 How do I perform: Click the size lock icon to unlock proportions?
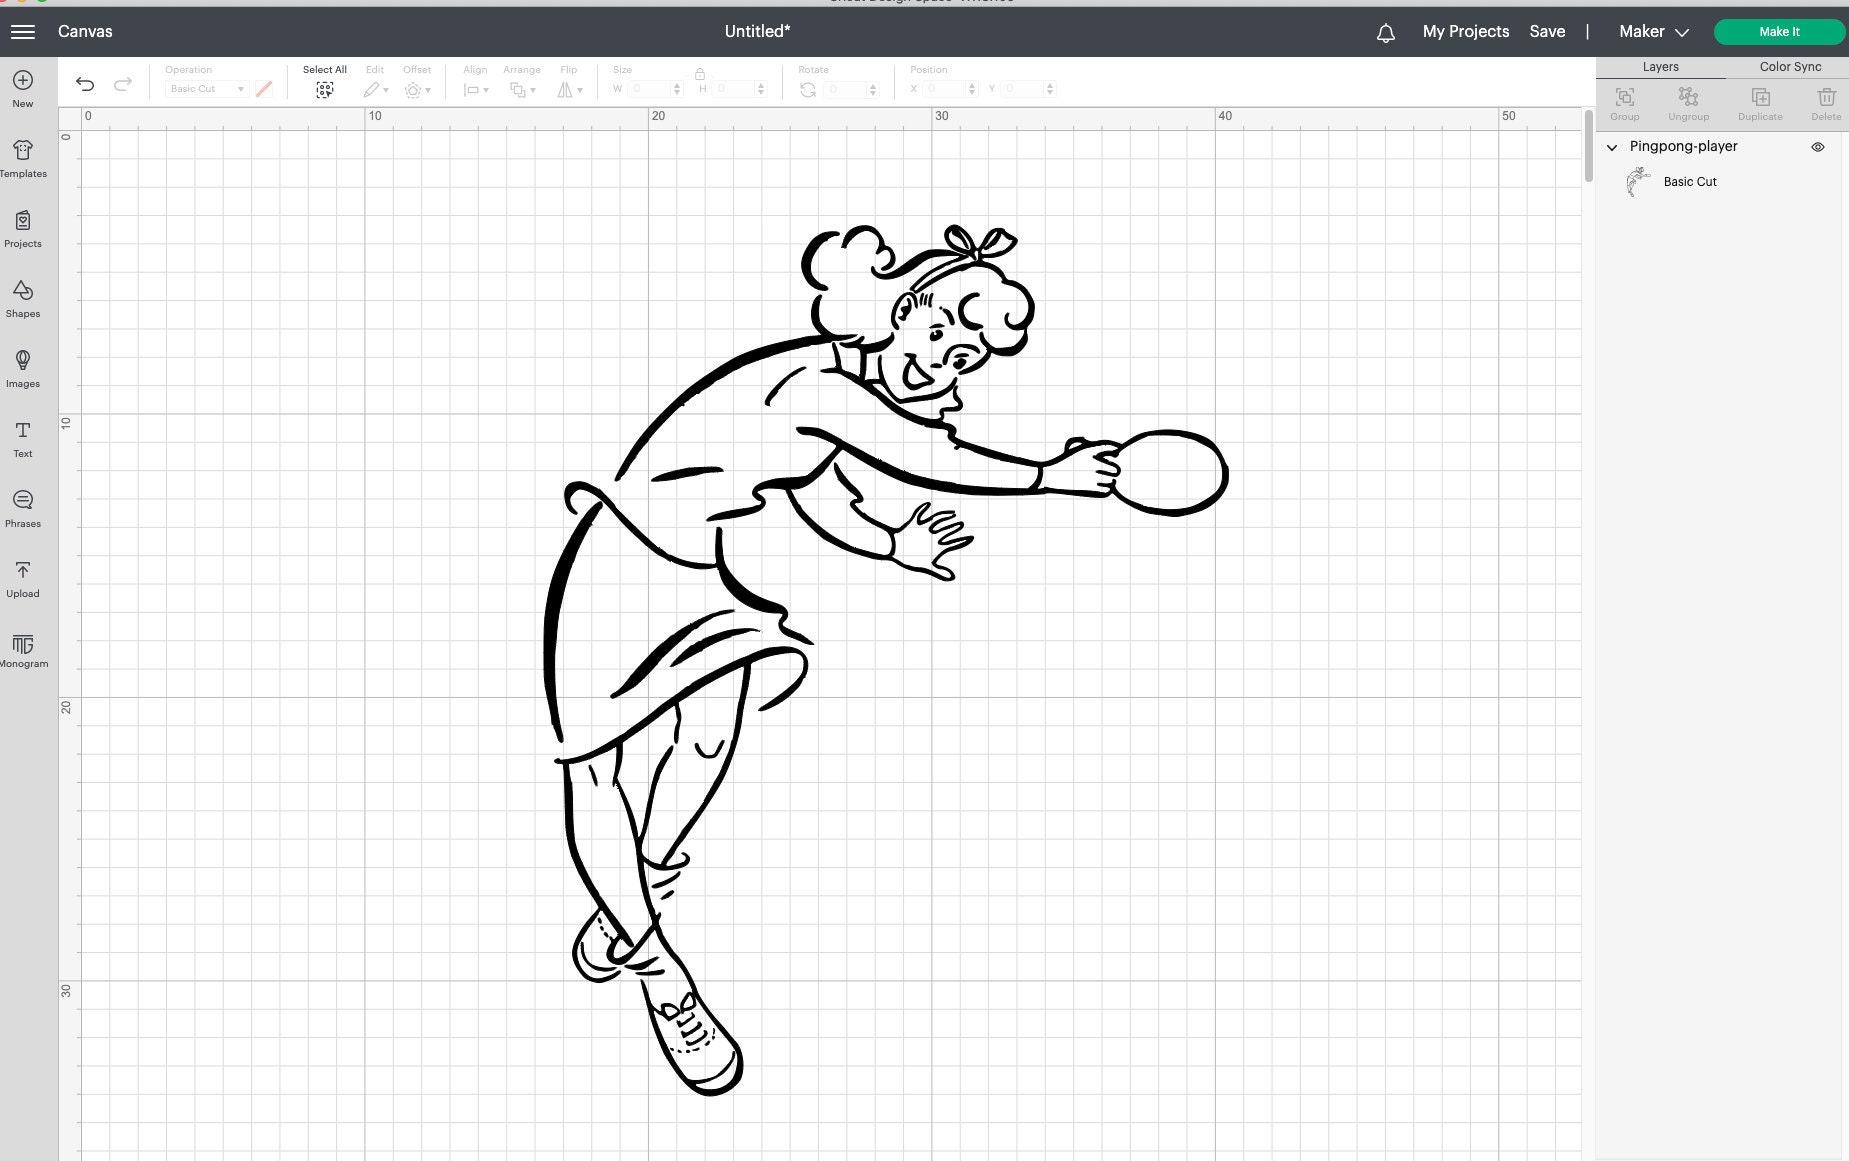click(x=700, y=73)
